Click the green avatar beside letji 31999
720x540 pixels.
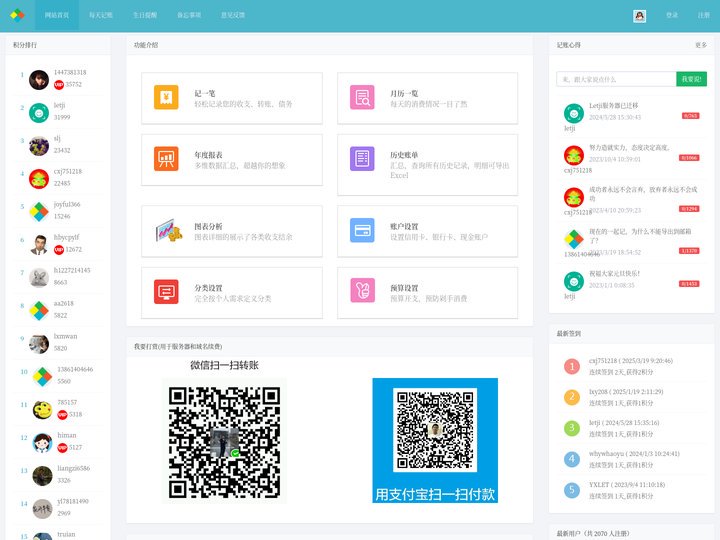tap(39, 113)
